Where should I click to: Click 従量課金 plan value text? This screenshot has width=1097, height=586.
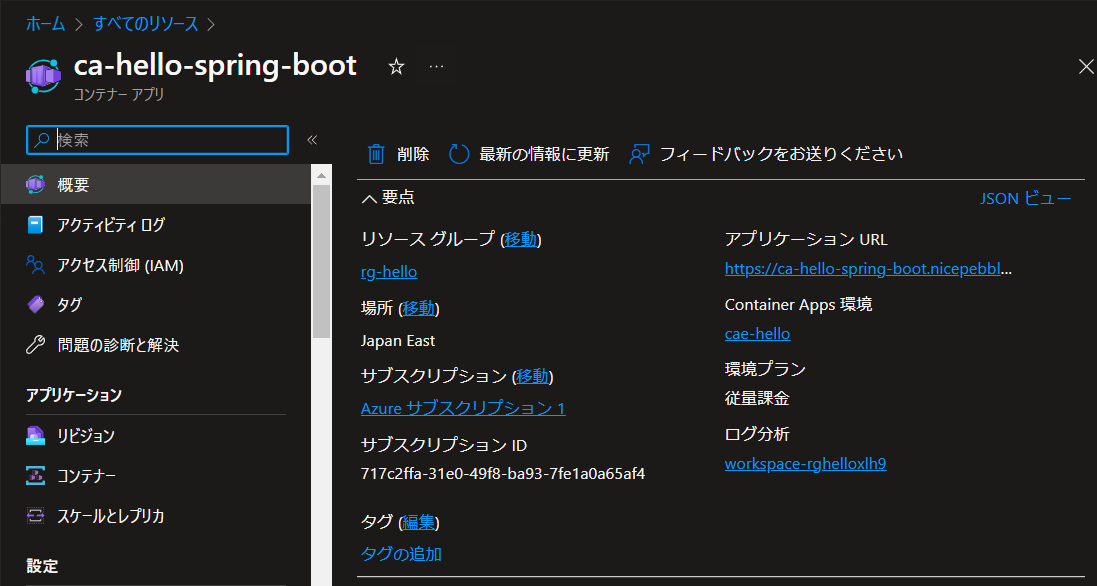[x=757, y=399]
